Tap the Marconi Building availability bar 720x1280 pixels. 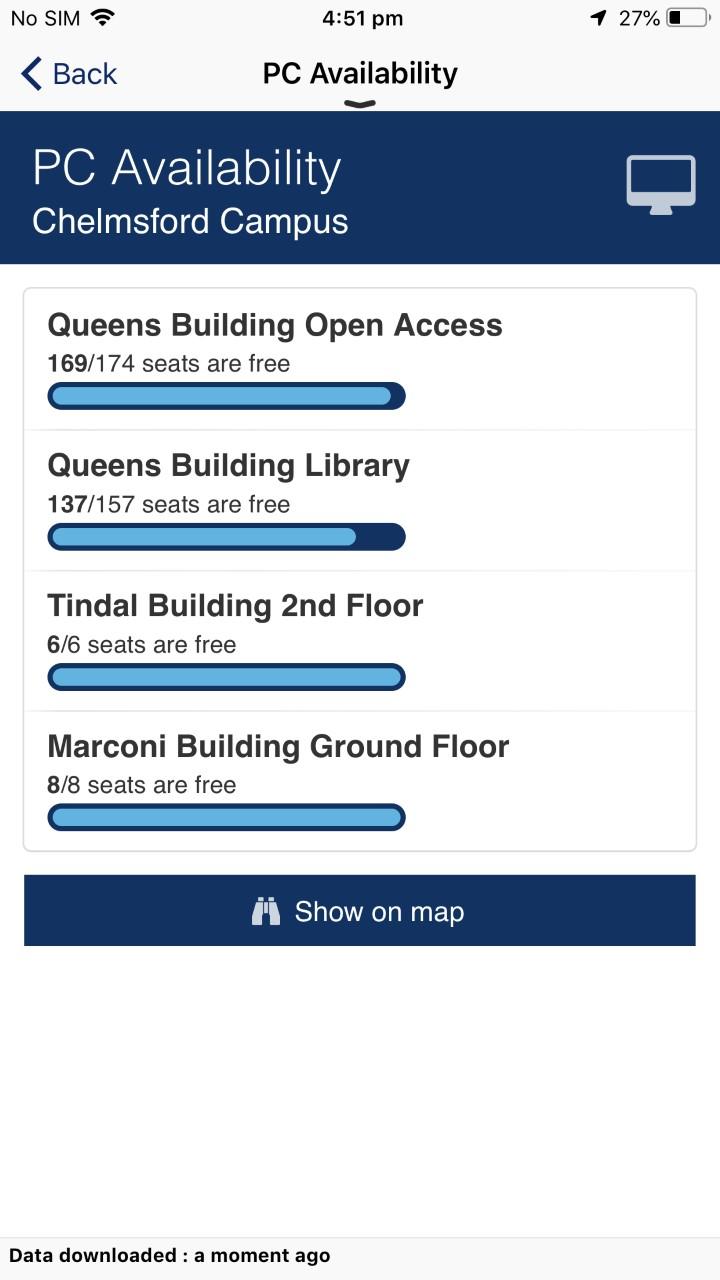226,818
